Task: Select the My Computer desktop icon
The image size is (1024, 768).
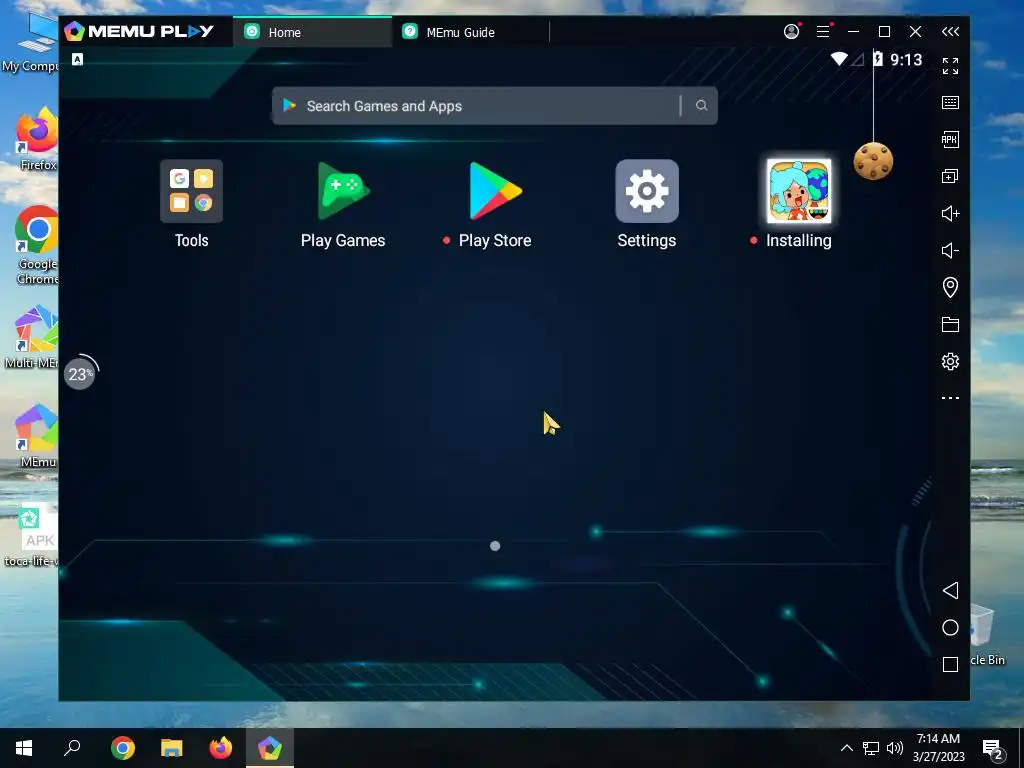Action: coord(31,42)
